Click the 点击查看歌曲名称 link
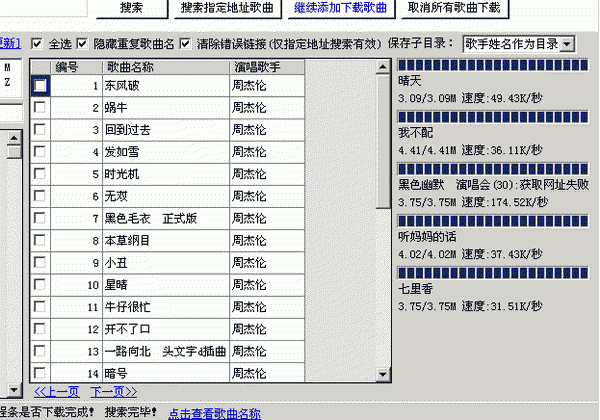This screenshot has width=600, height=420. [x=214, y=413]
